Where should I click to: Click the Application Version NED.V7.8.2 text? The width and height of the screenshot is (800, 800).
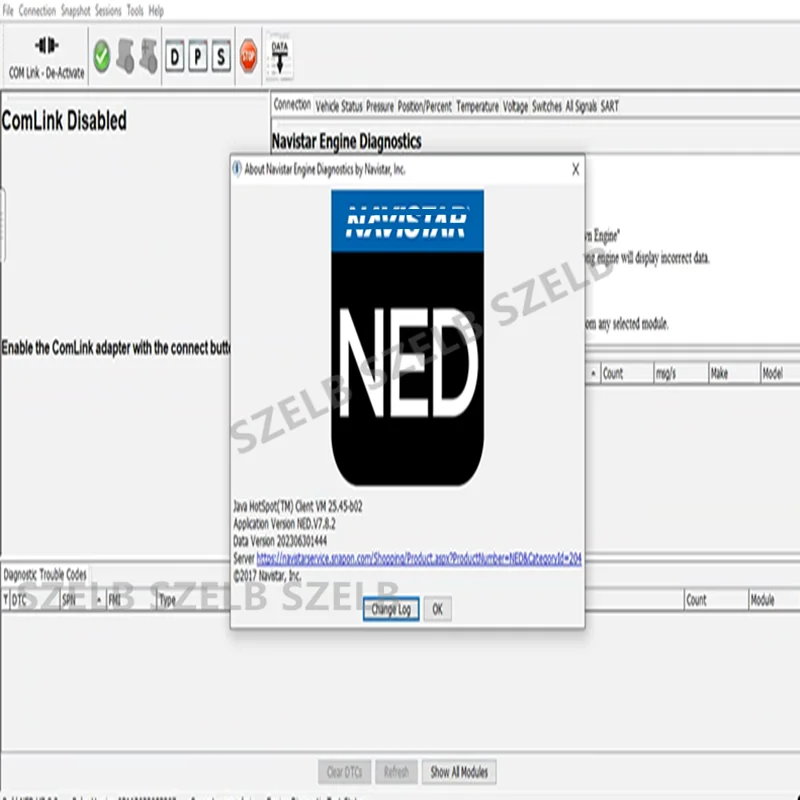point(284,524)
